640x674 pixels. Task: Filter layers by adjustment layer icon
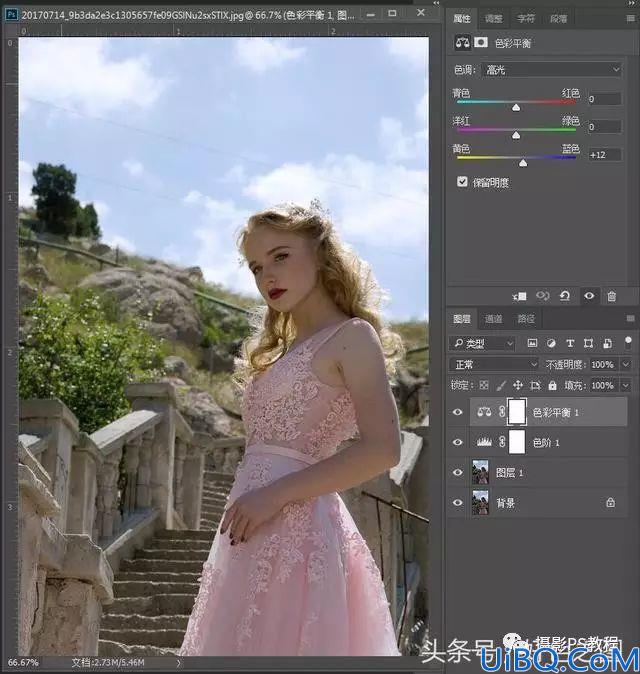pyautogui.click(x=551, y=343)
